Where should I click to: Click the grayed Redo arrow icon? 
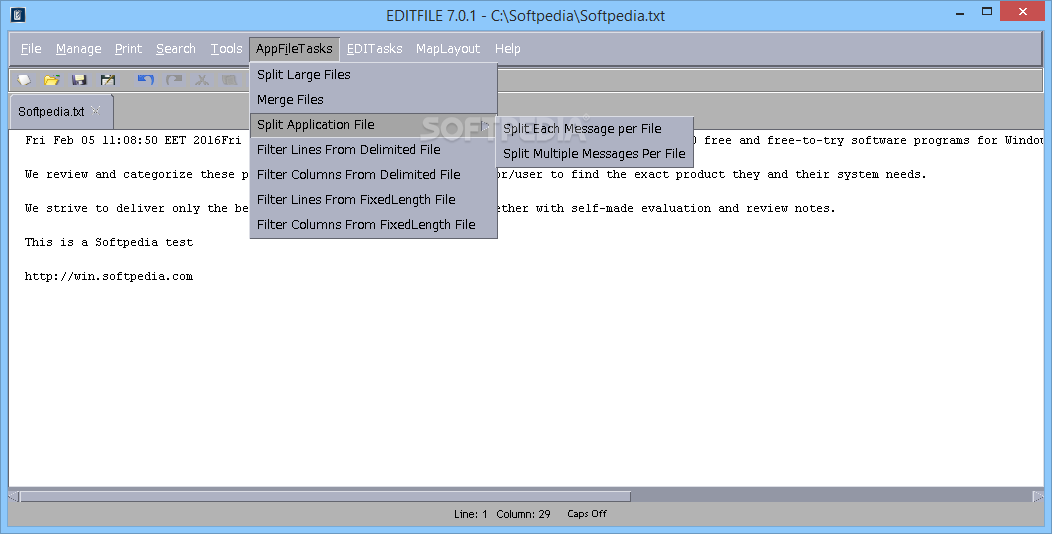174,80
